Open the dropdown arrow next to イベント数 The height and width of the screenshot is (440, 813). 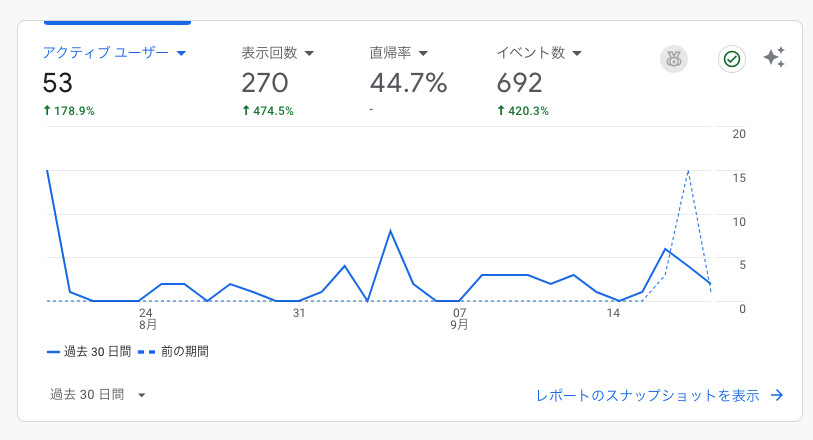point(577,53)
